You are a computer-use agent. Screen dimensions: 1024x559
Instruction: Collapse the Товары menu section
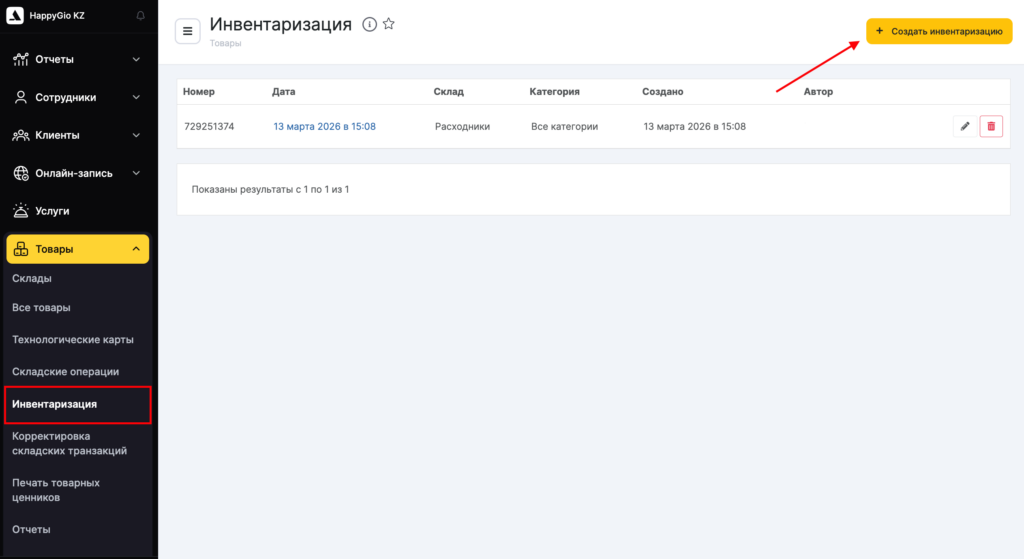click(136, 249)
